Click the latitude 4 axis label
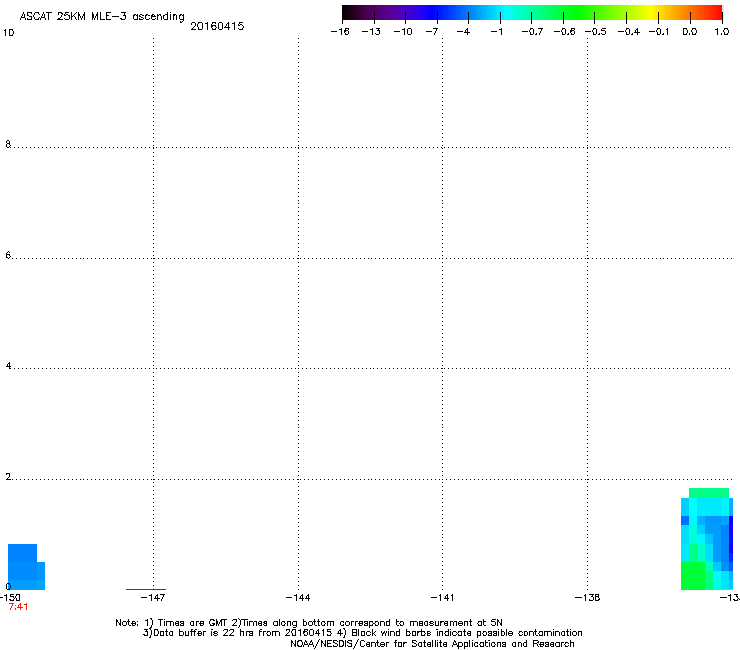740x650 pixels. point(8,365)
